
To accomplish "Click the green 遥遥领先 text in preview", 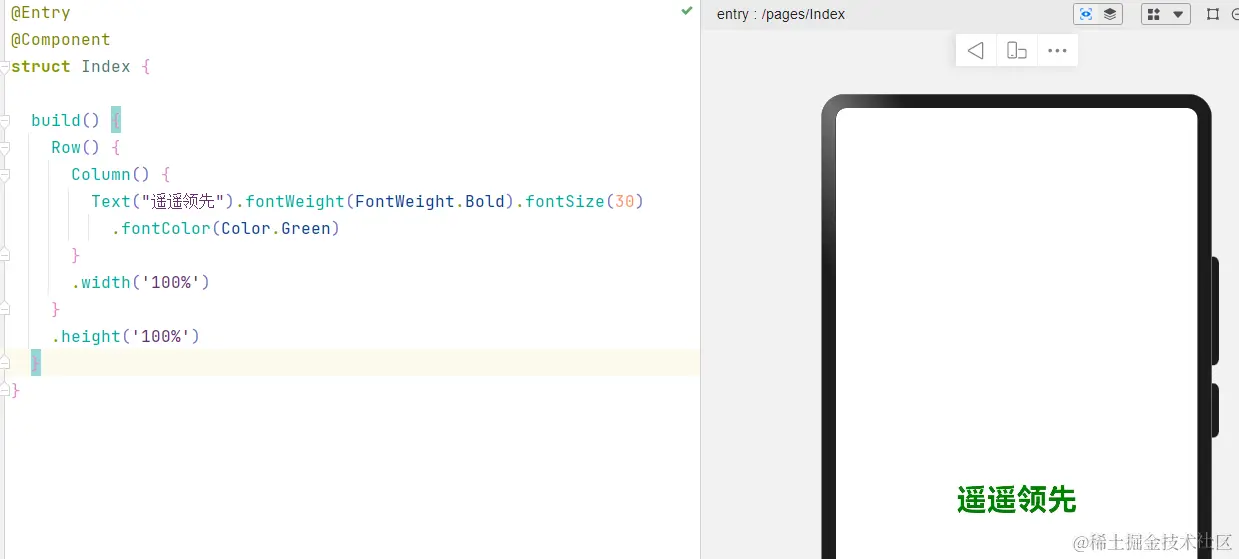I will click(x=1016, y=500).
